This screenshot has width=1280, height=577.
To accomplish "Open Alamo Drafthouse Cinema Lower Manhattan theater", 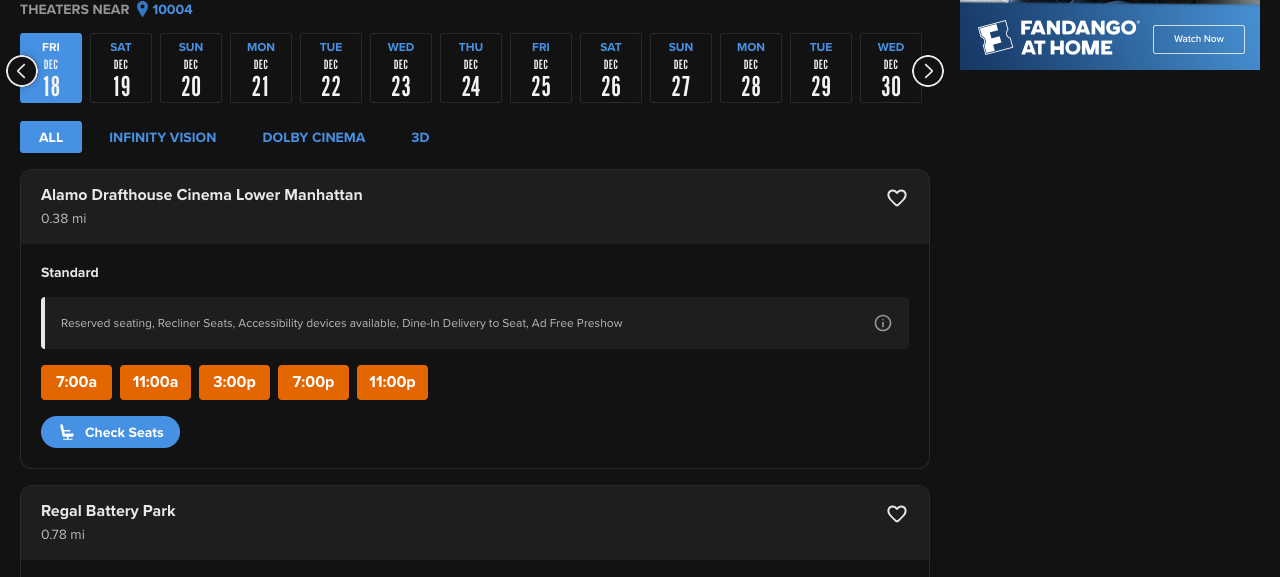I will [x=202, y=195].
